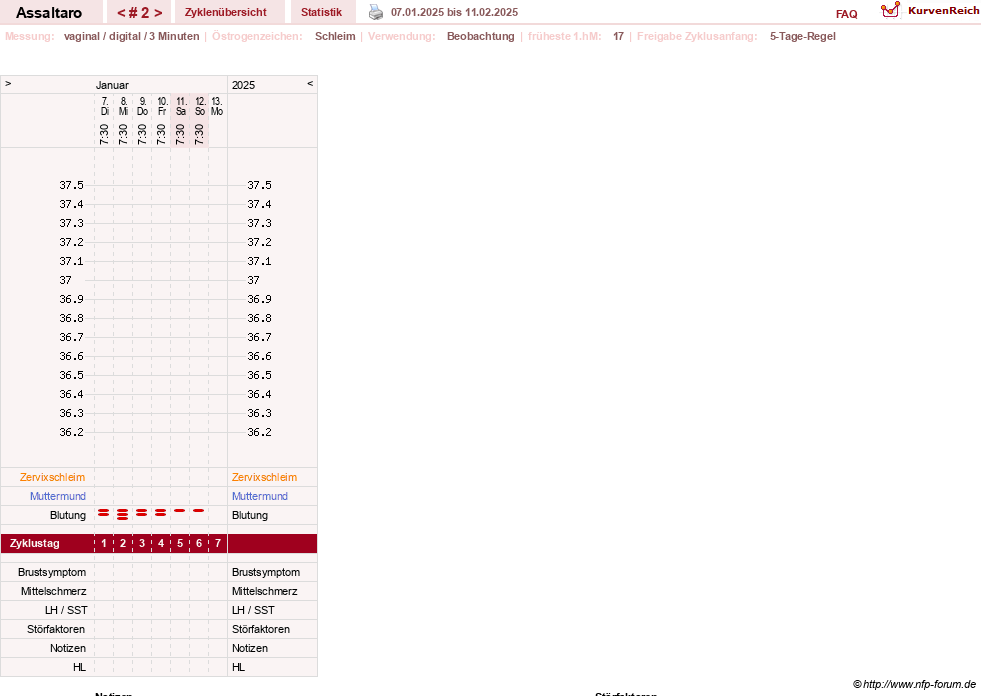Click the light bleeding mark on day 5
Screen dimensions: 981x696
[x=180, y=511]
